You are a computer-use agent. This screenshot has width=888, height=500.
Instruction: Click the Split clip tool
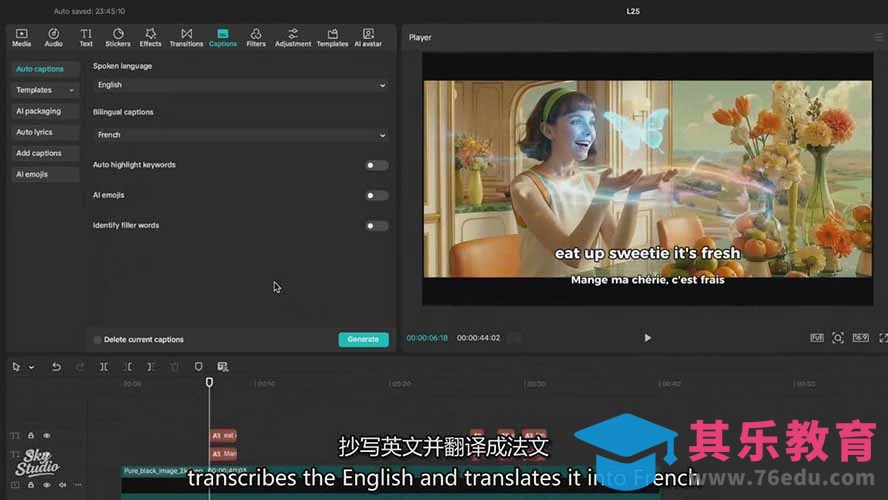pos(104,367)
